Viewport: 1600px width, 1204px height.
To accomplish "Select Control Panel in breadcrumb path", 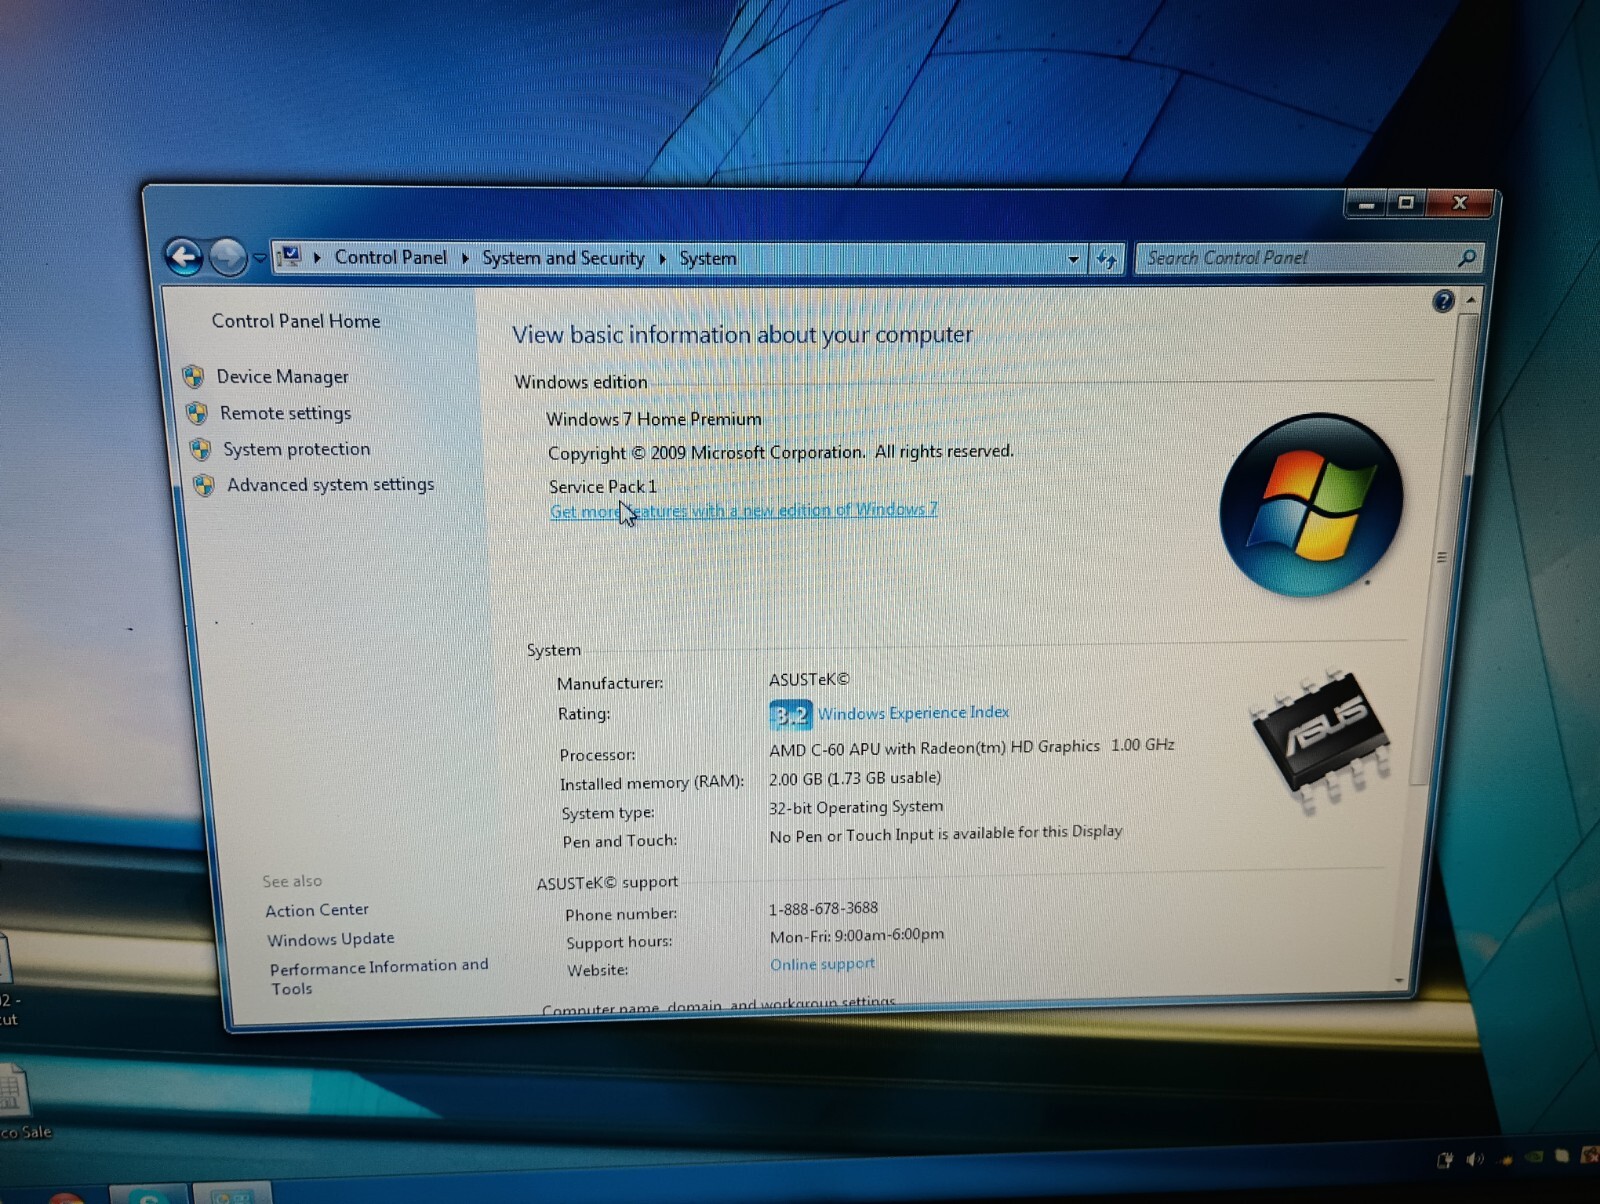I will click(390, 257).
